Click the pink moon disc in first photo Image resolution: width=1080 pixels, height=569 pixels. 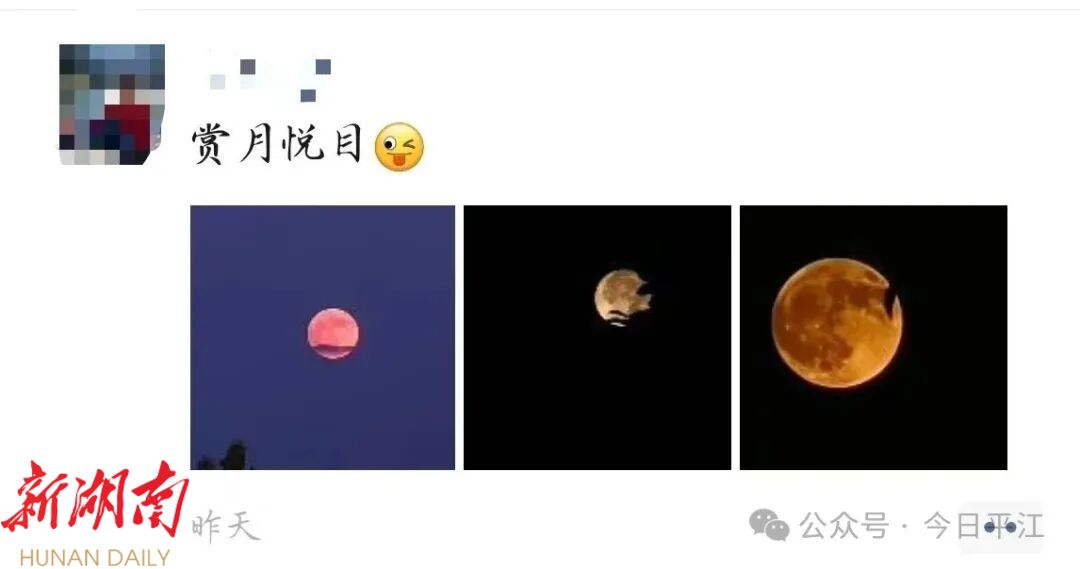pyautogui.click(x=333, y=333)
